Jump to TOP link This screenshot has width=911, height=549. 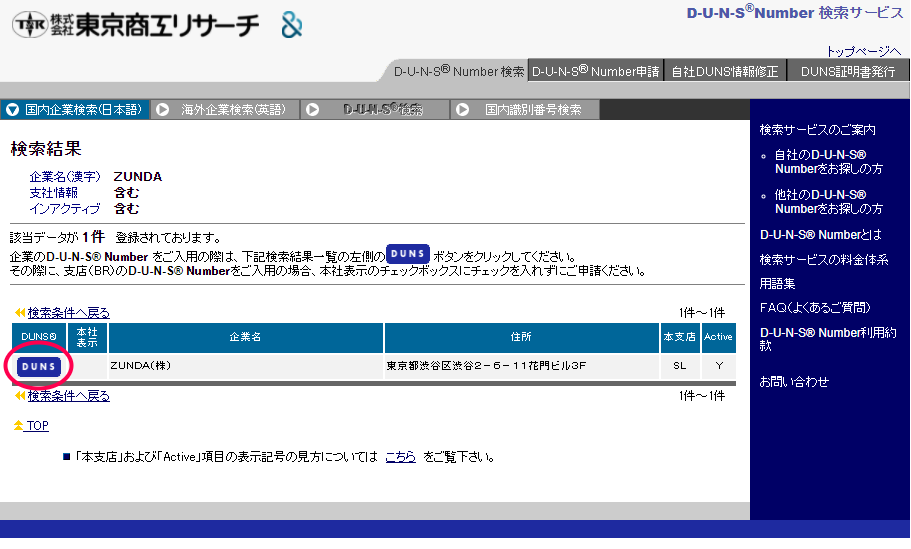[x=37, y=425]
